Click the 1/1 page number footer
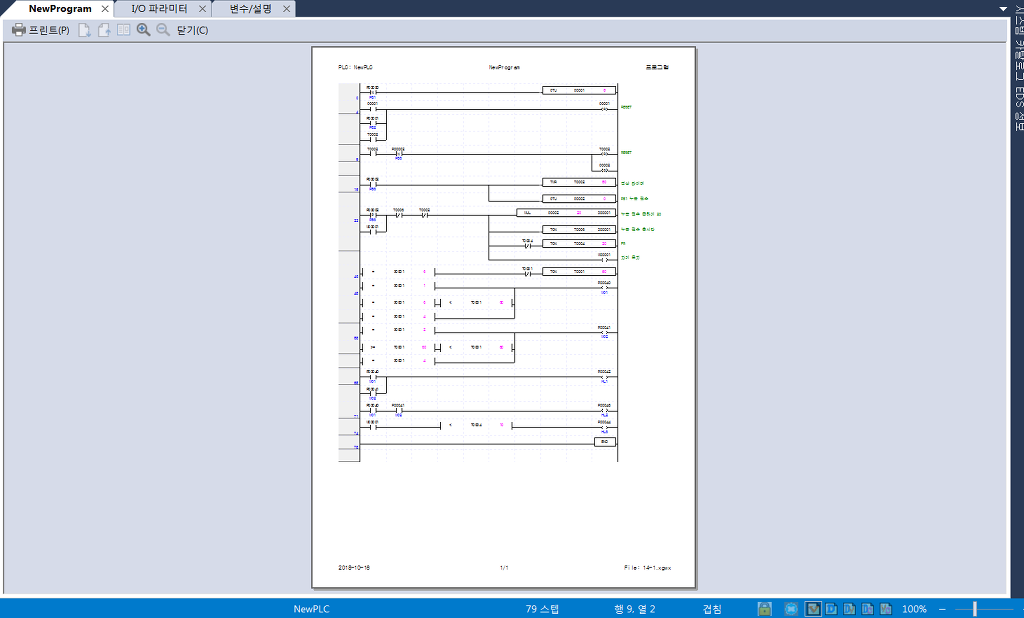This screenshot has width=1024, height=618. click(x=504, y=568)
